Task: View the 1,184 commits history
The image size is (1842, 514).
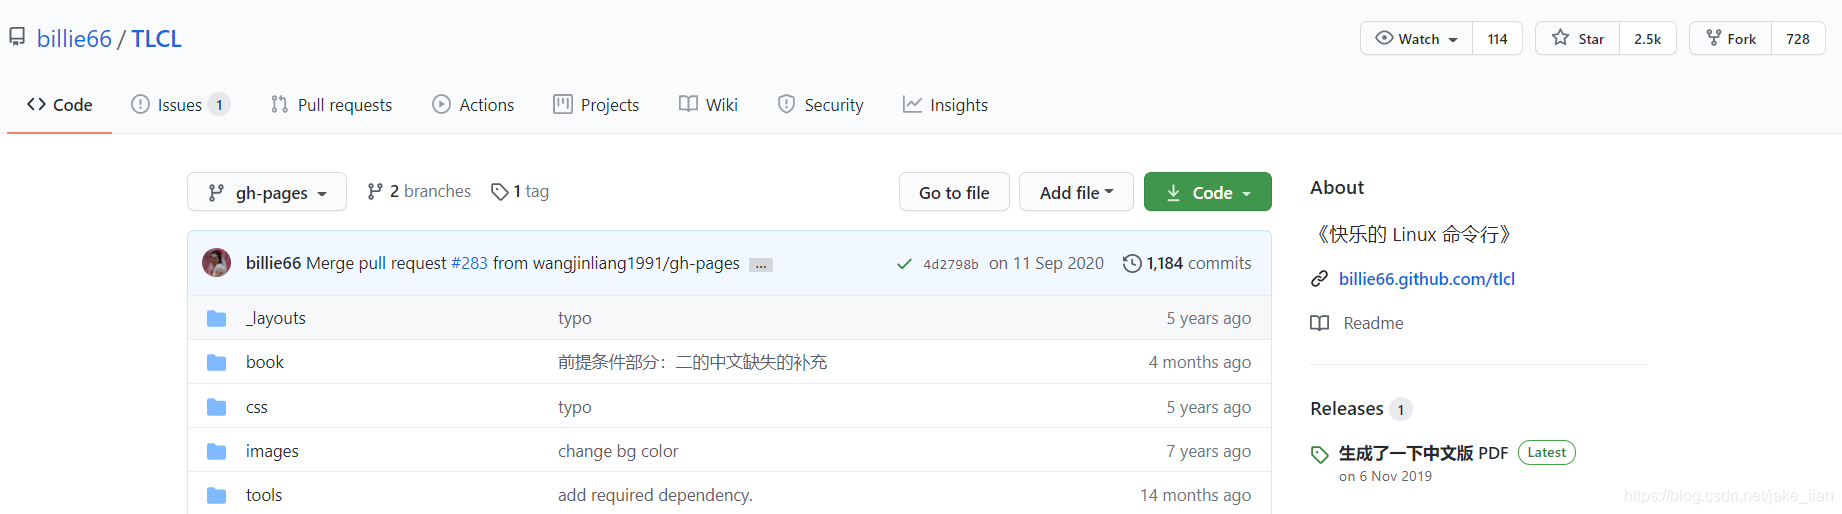Action: click(1187, 263)
